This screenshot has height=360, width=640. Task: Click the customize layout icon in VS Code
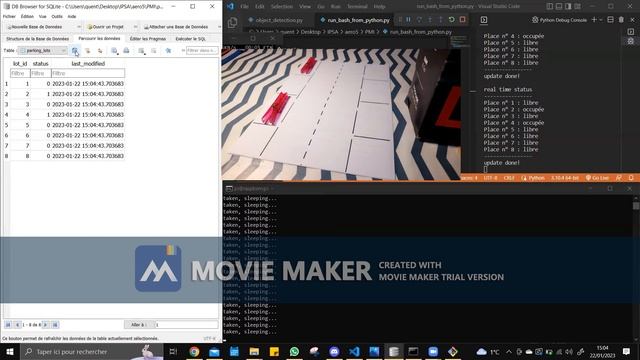(x=578, y=7)
